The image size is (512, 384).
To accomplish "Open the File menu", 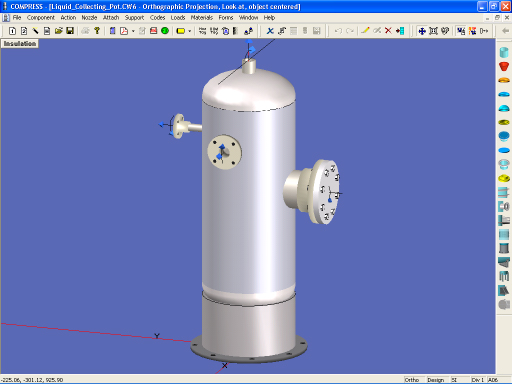I will (x=17, y=18).
